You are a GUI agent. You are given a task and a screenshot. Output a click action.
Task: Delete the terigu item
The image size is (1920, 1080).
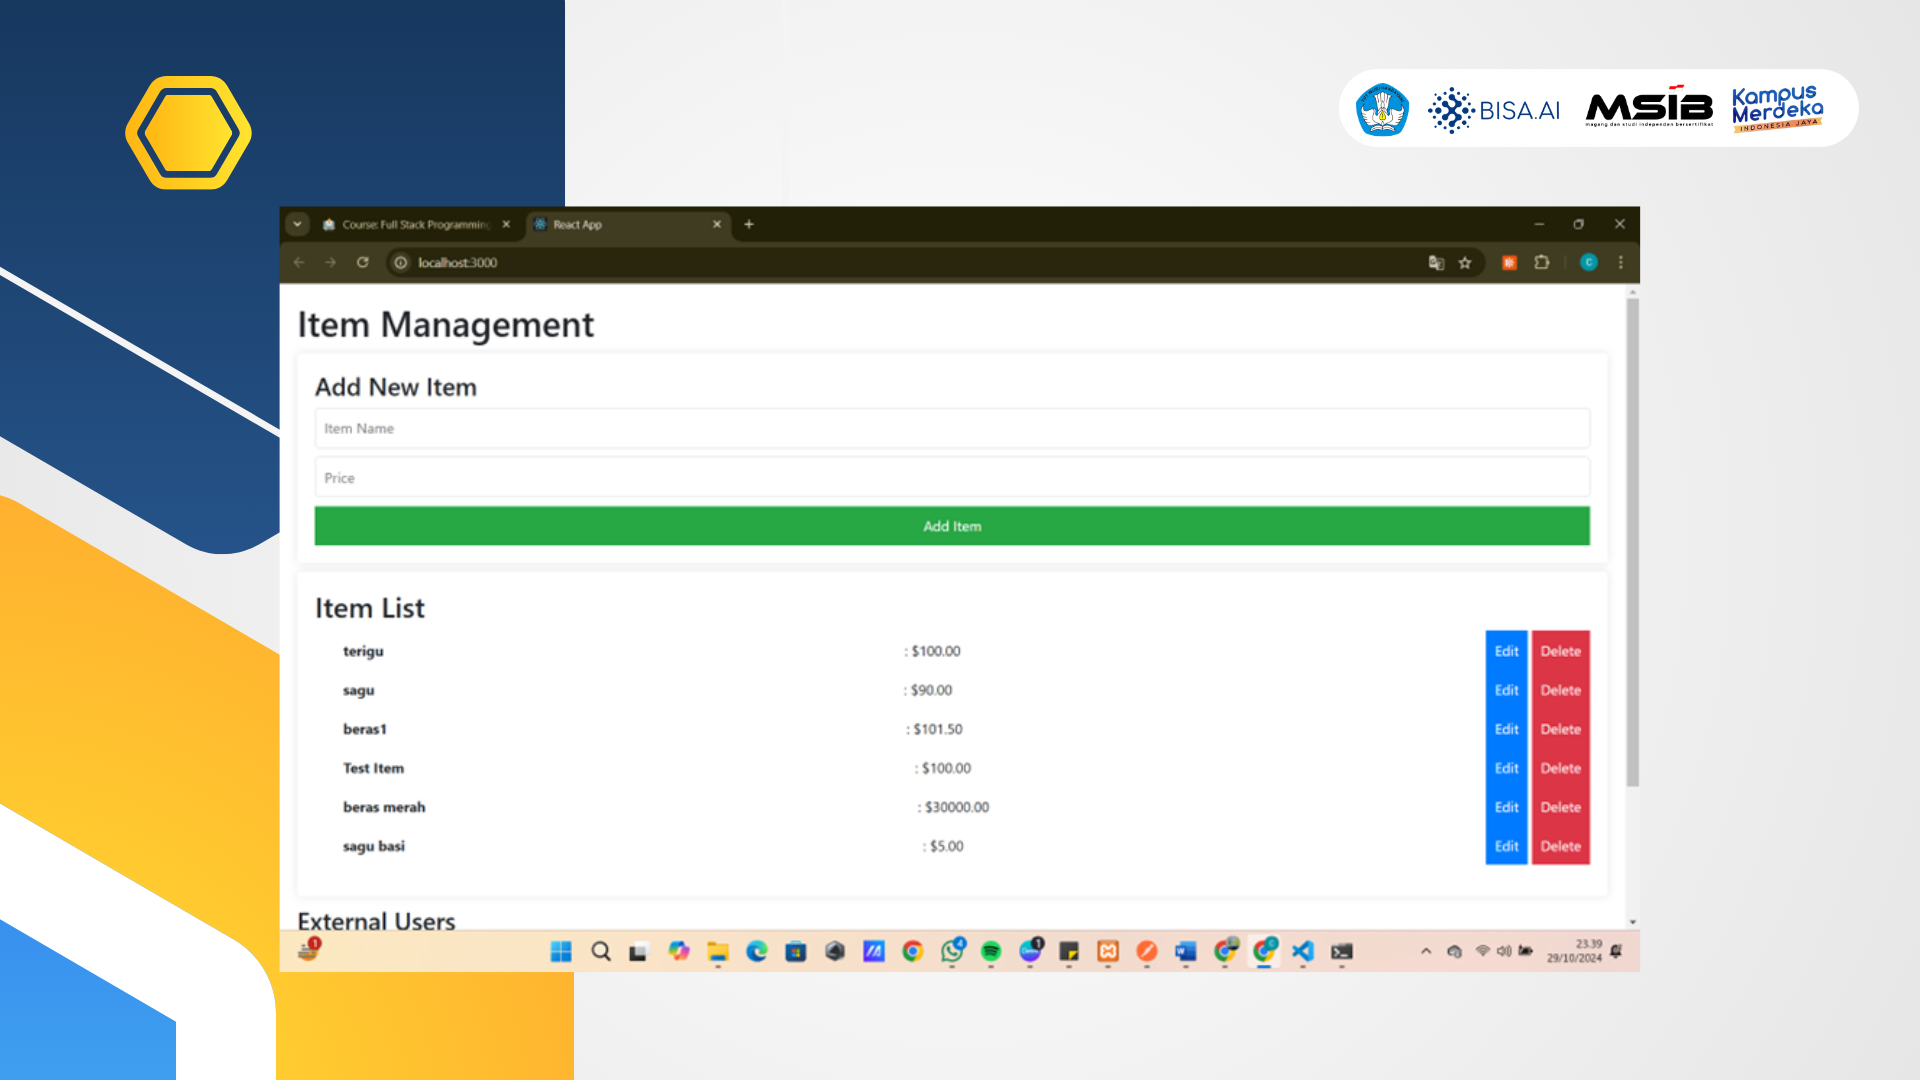(x=1560, y=651)
